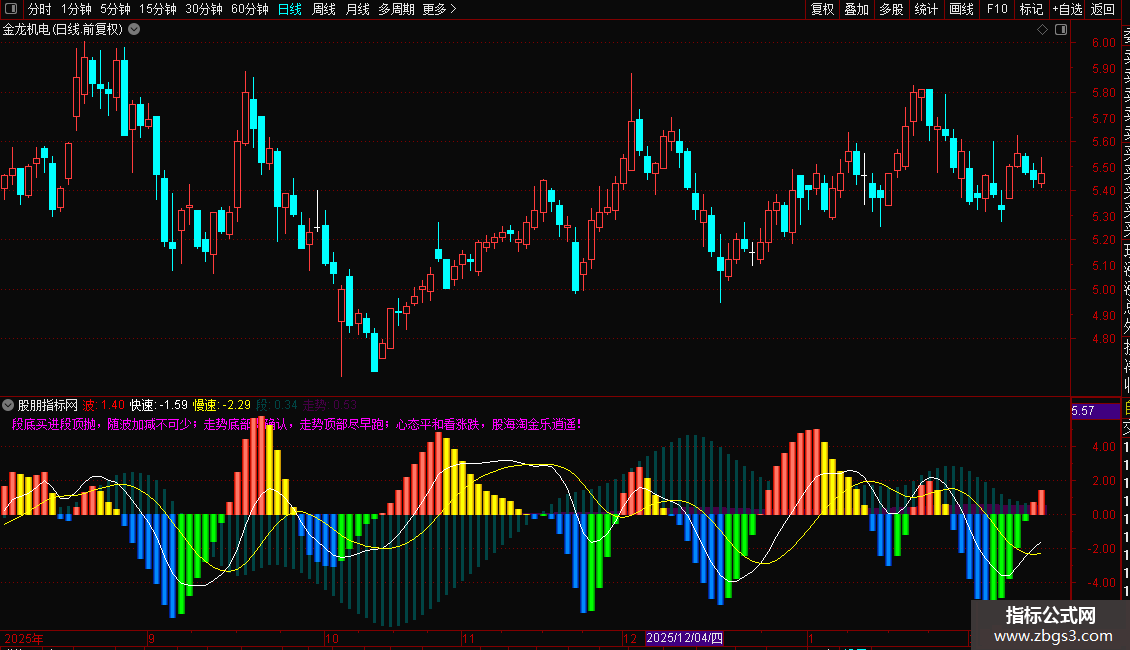Click the diamond icon above the price chart
1130x650 pixels.
click(x=1042, y=30)
